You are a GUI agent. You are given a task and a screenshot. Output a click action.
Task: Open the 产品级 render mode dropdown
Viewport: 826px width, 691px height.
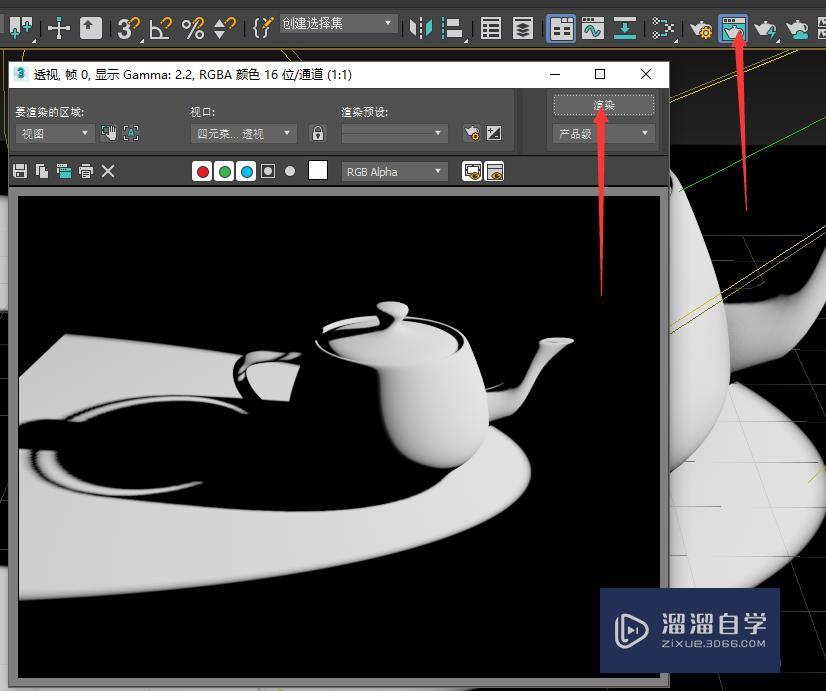[x=604, y=134]
